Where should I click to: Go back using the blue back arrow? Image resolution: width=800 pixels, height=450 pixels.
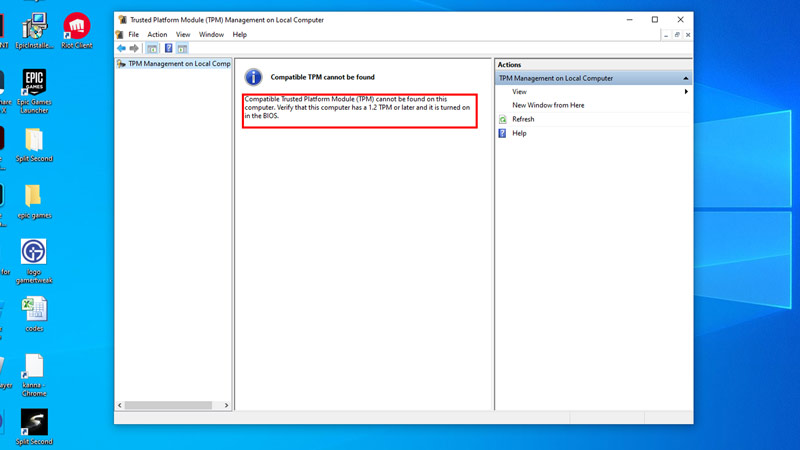point(121,48)
